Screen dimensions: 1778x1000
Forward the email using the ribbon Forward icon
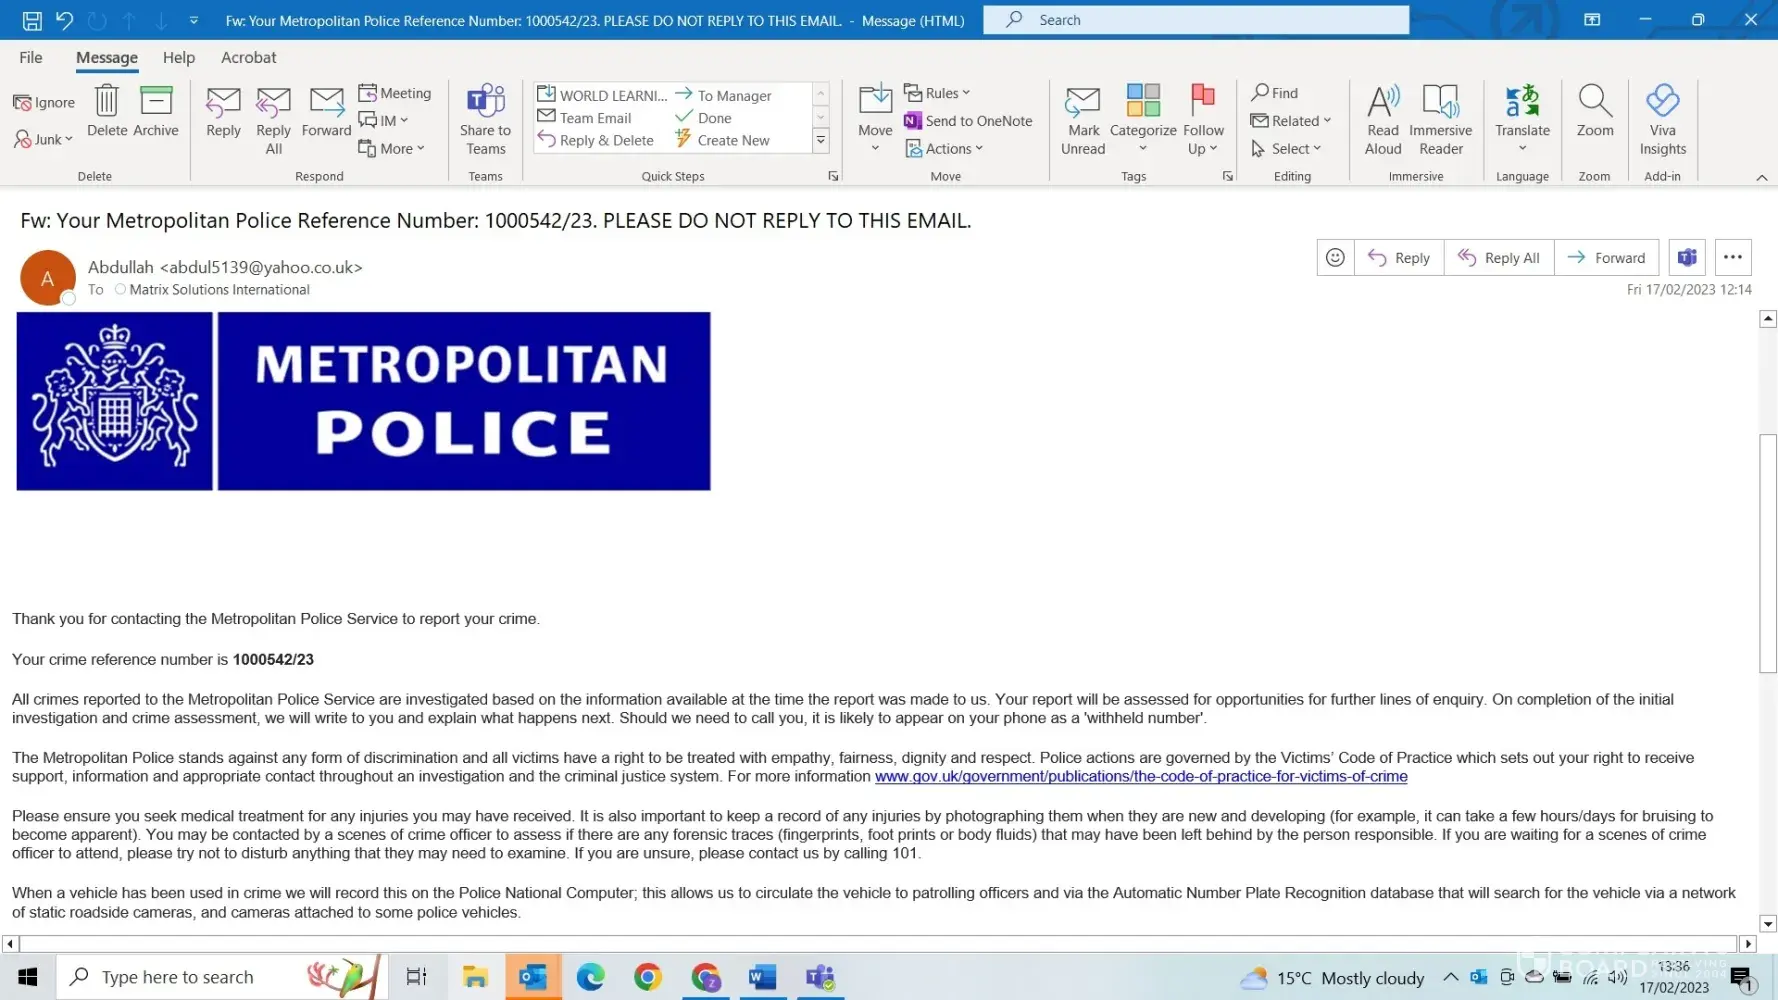tap(326, 111)
